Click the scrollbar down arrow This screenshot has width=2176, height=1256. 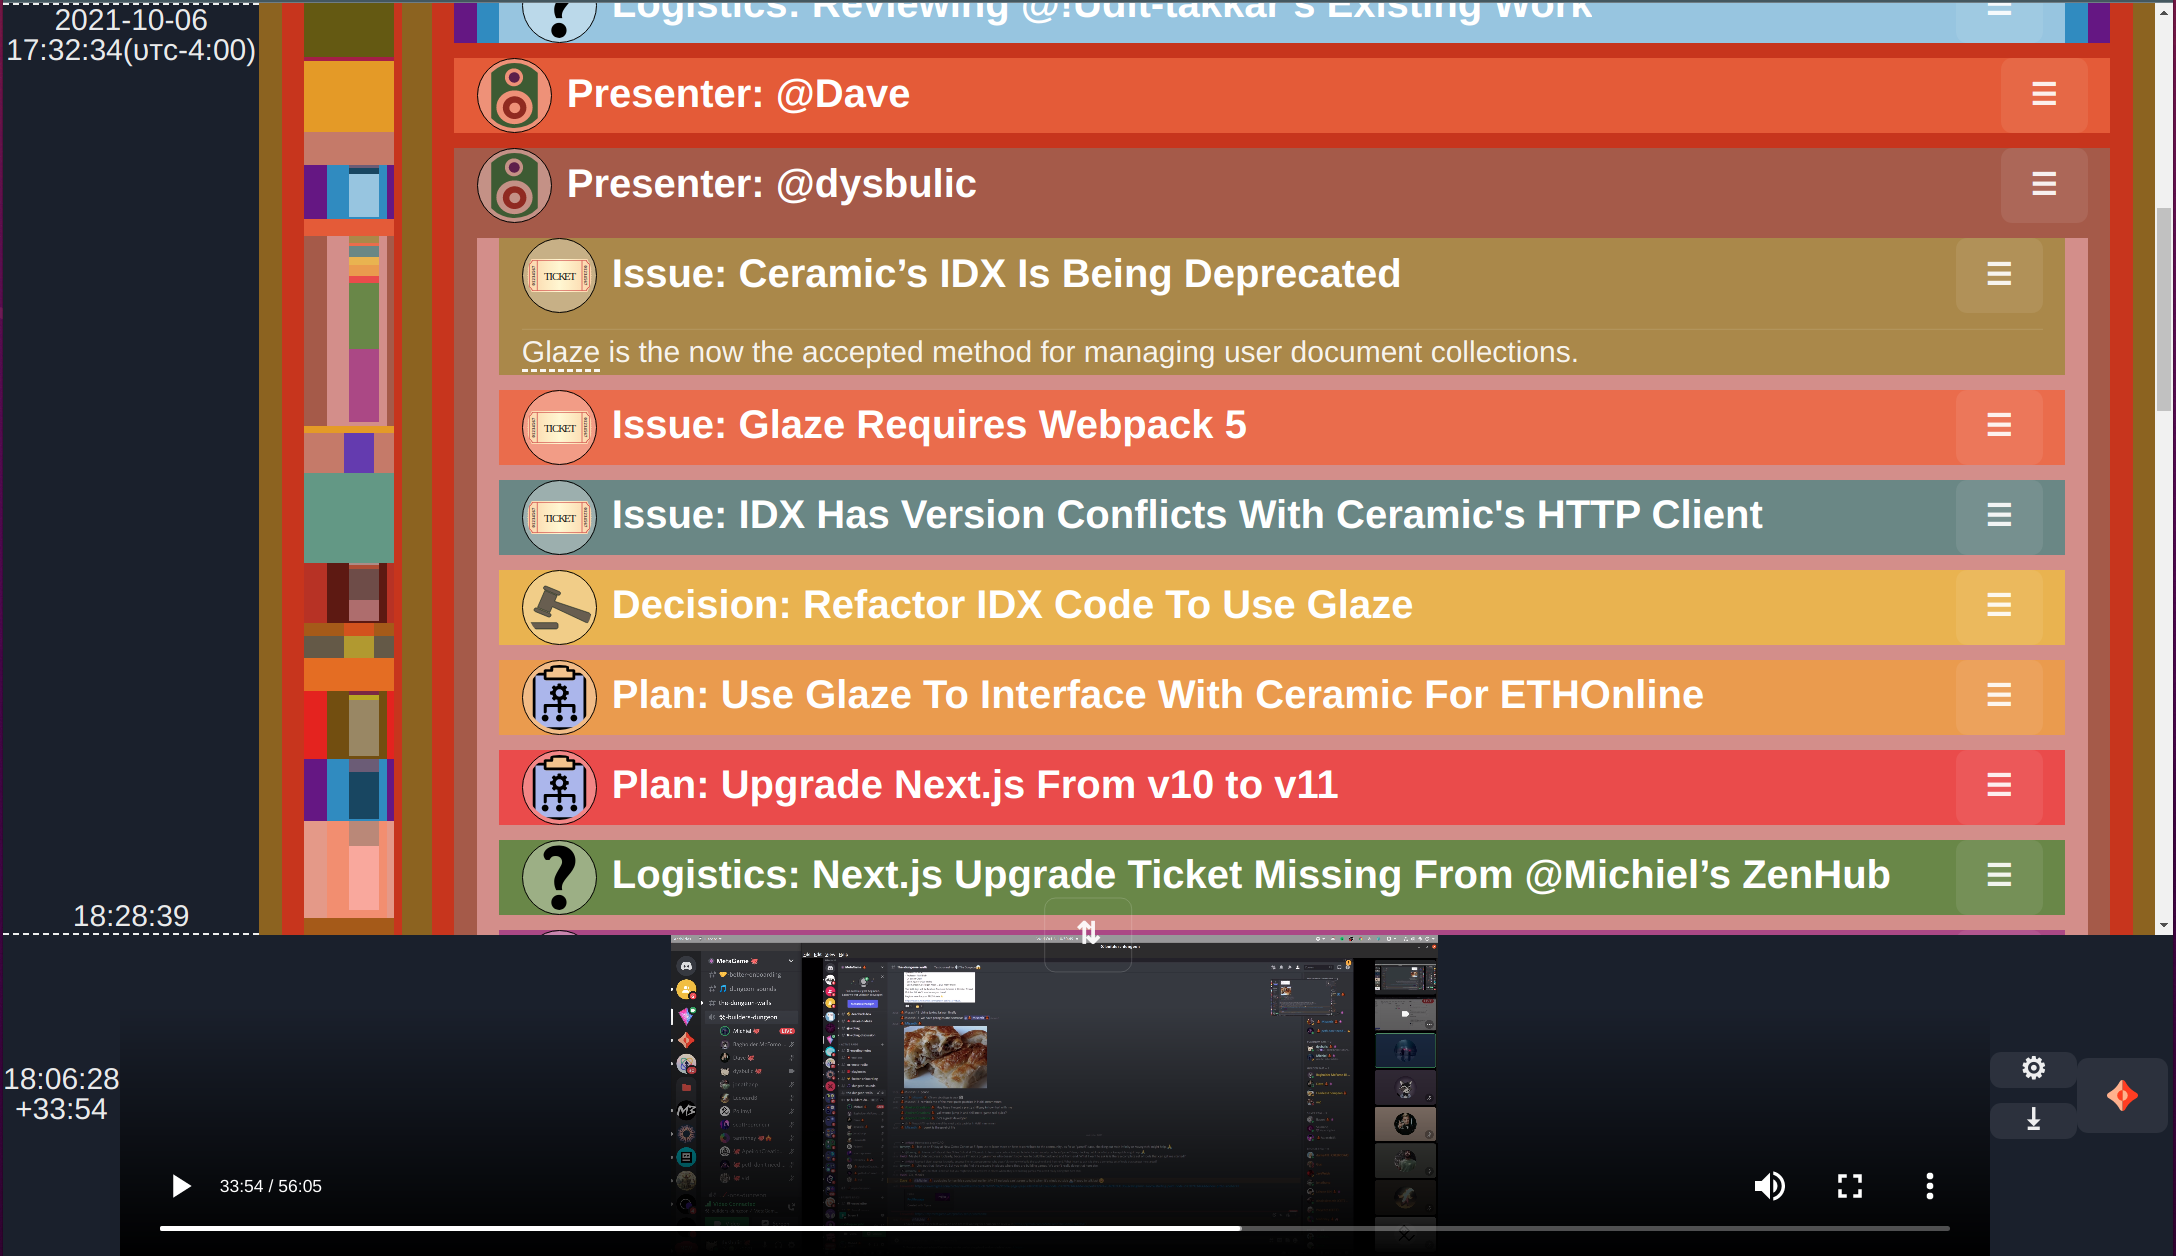click(2164, 926)
